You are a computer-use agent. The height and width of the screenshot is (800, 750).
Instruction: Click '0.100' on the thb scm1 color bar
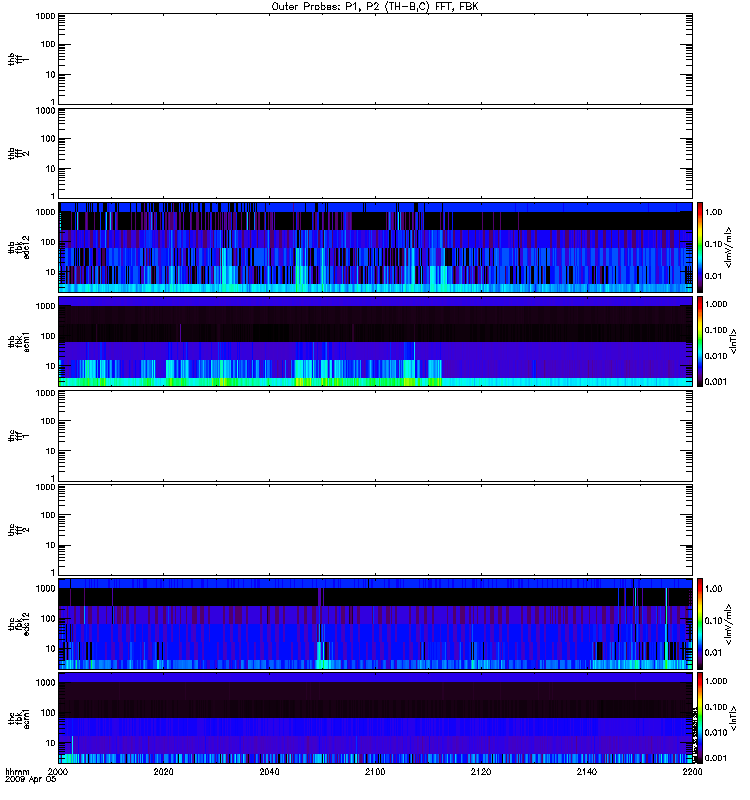[716, 330]
